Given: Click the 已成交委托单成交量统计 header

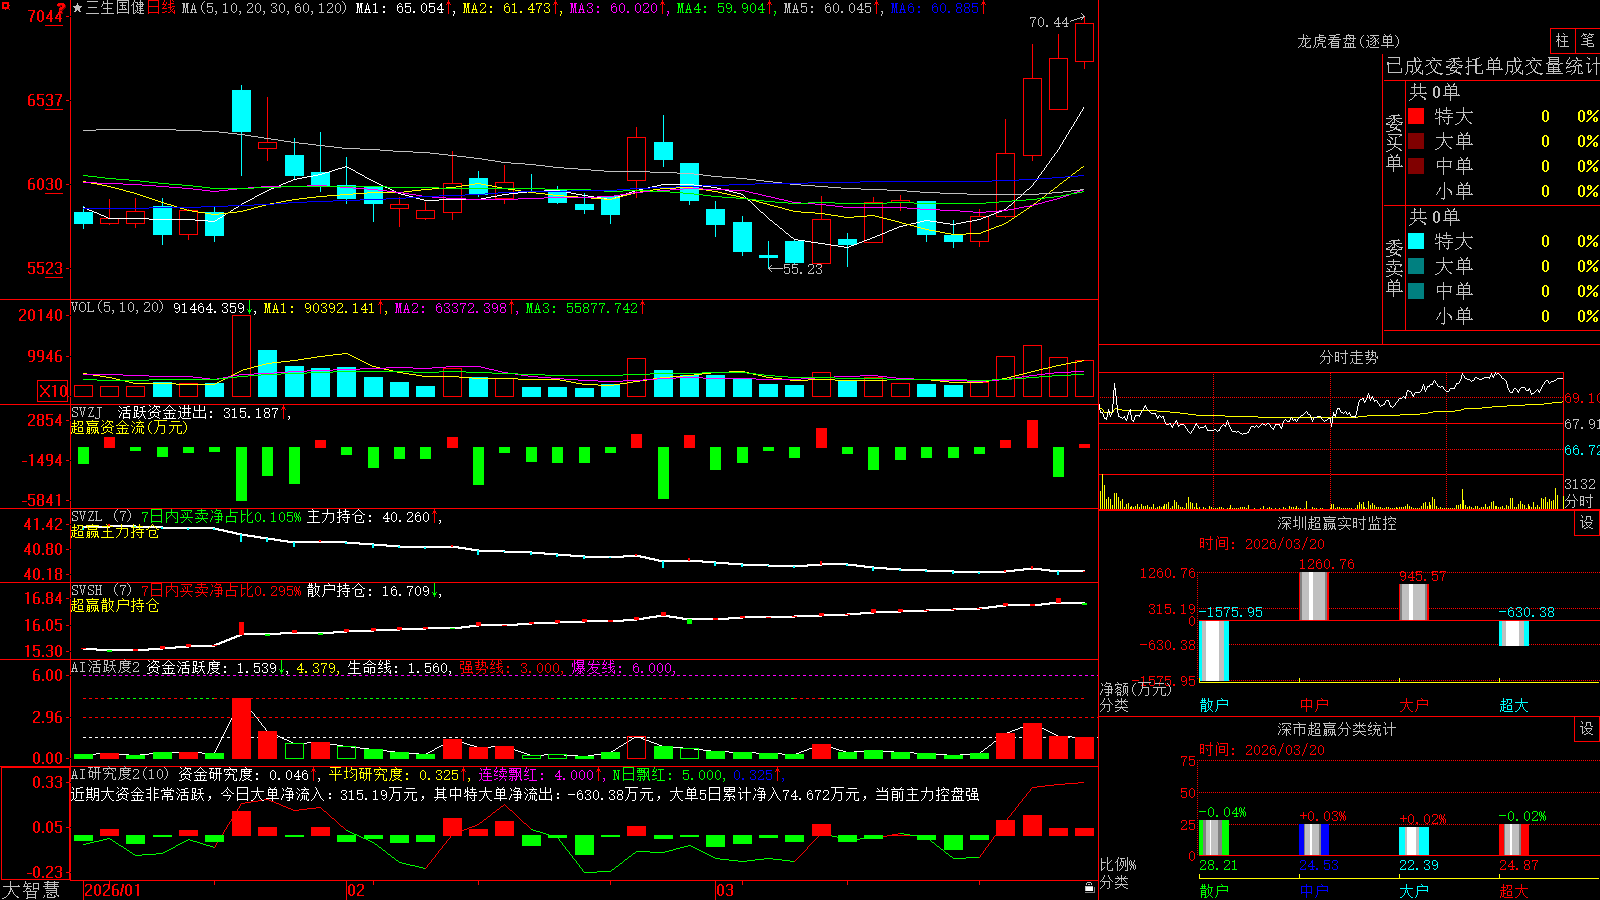Looking at the screenshot, I should [x=1492, y=67].
